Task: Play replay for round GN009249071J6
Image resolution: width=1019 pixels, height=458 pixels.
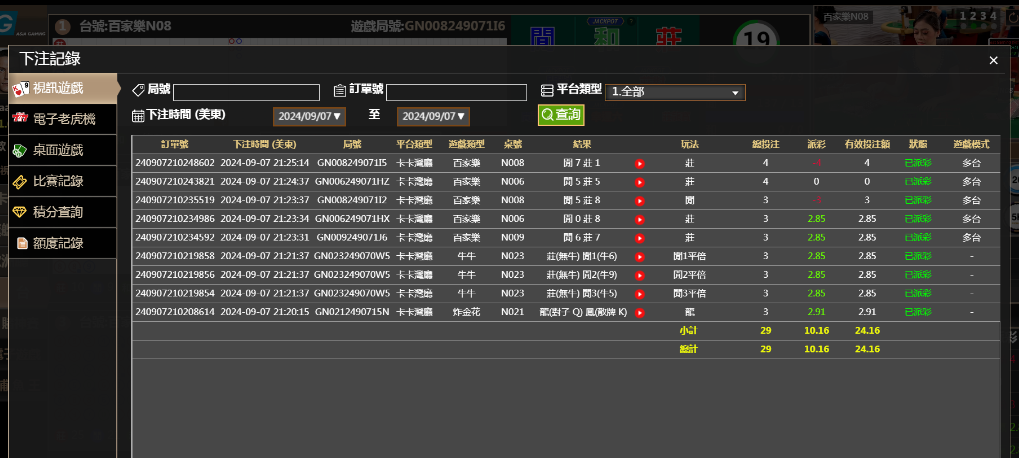Action: click(x=639, y=237)
